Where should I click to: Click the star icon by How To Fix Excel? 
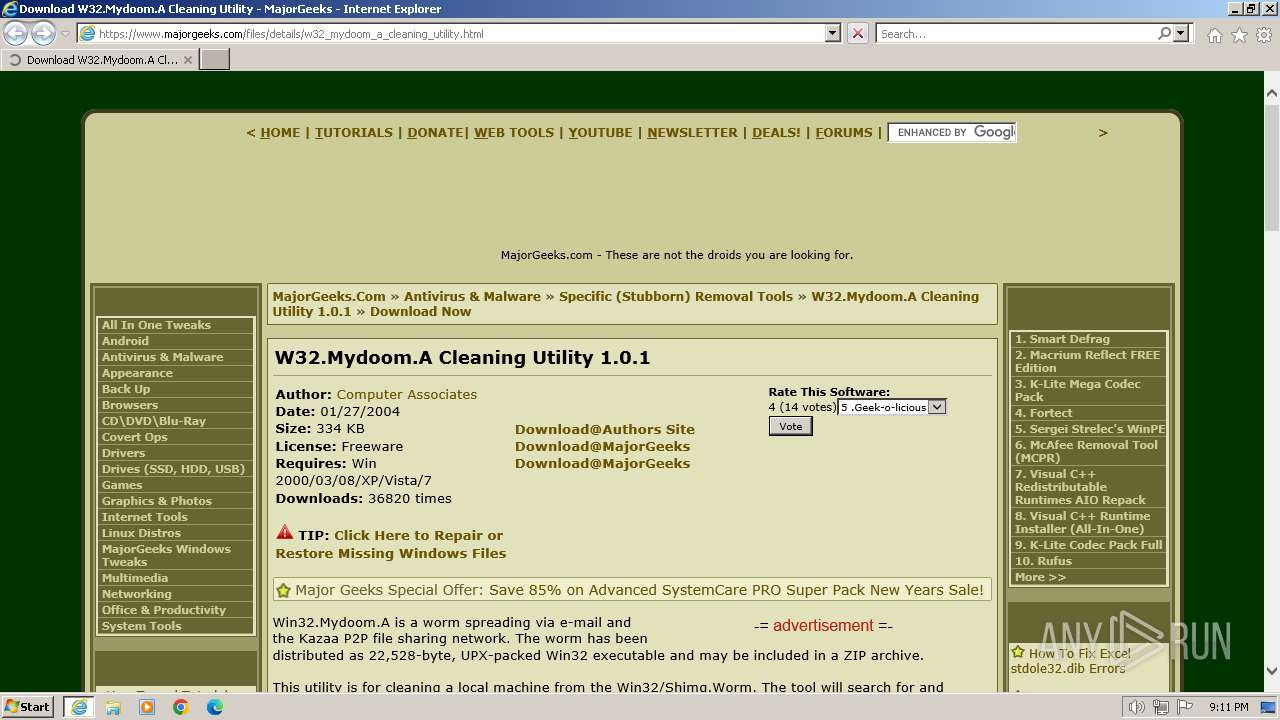point(1018,652)
